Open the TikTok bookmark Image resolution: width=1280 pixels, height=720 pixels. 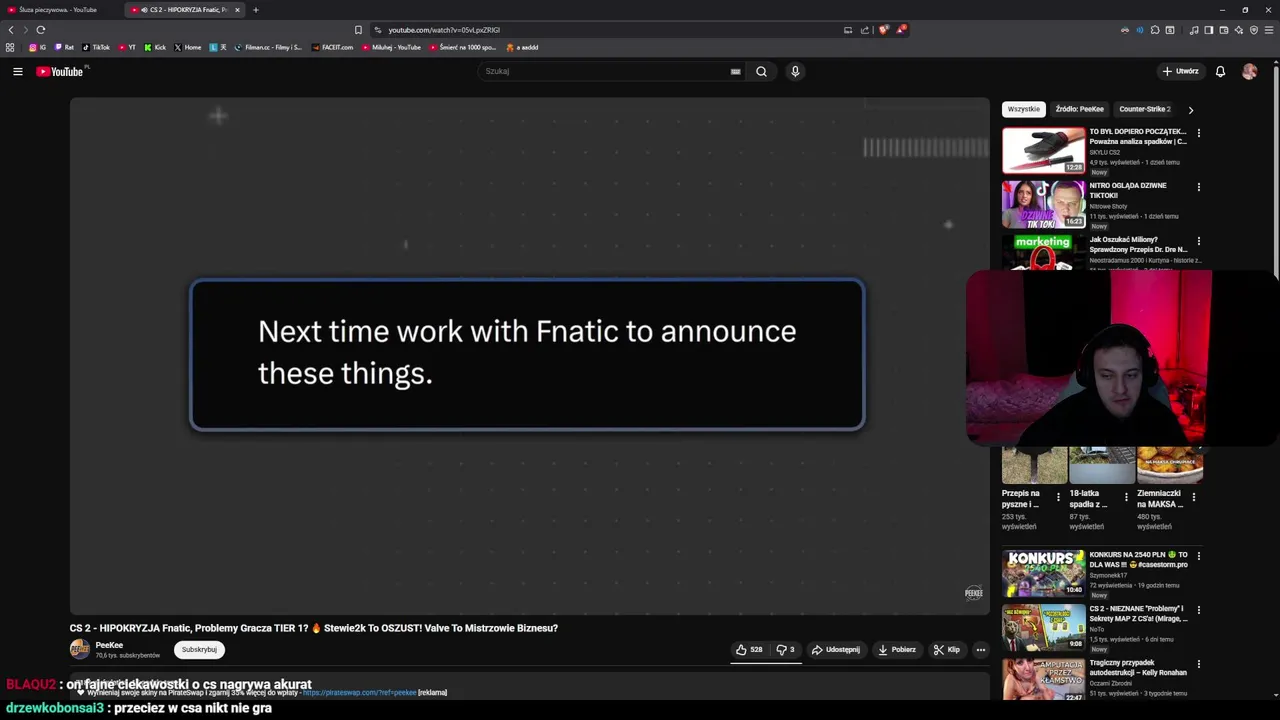tap(96, 47)
